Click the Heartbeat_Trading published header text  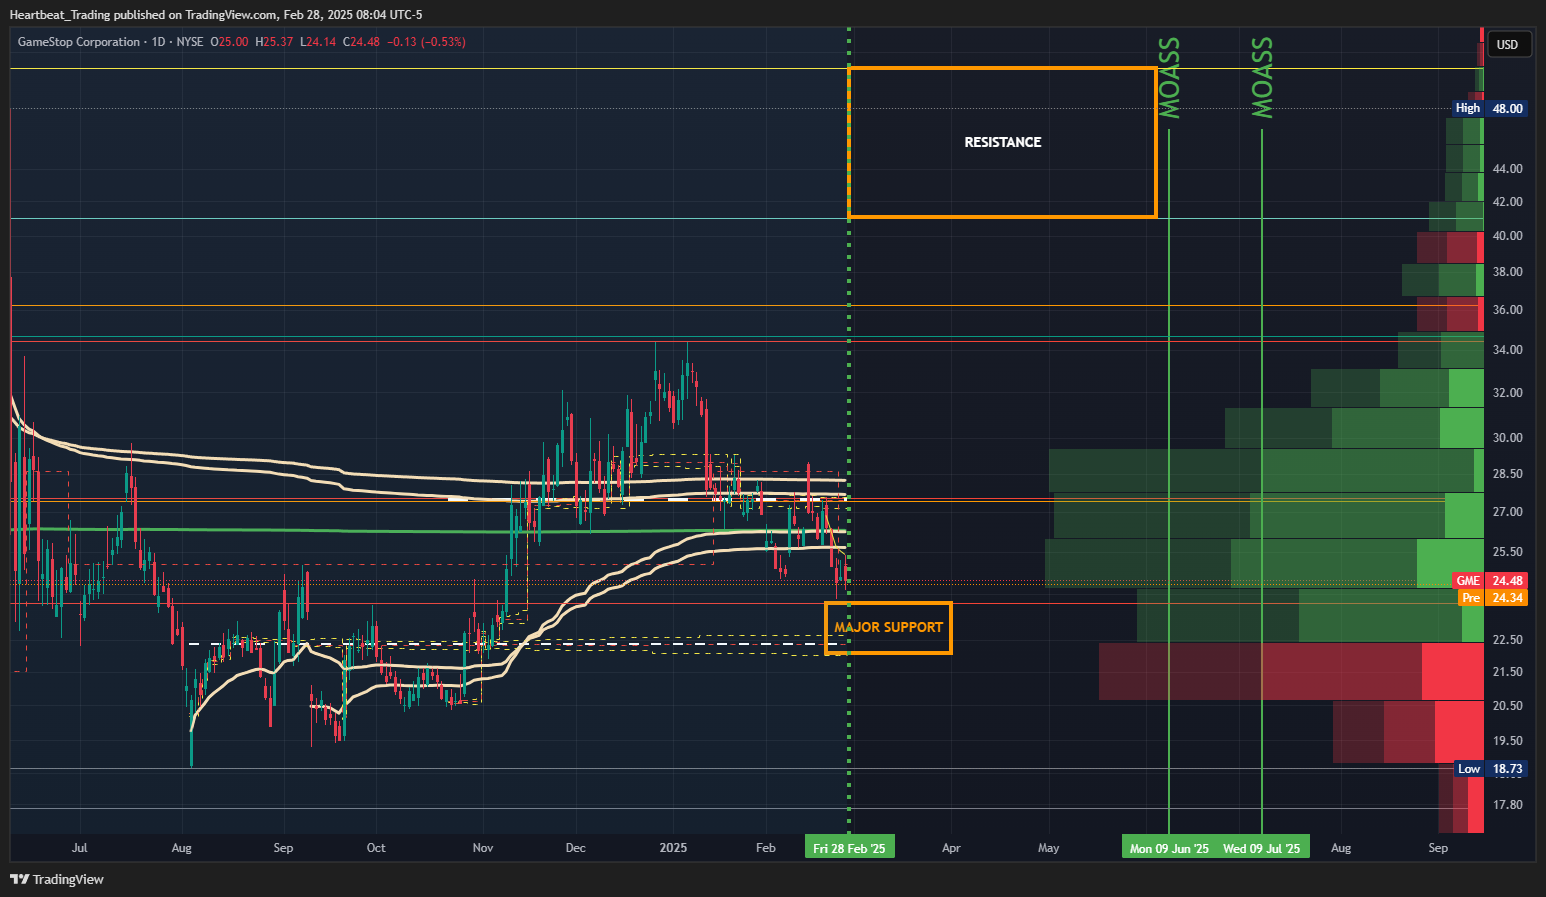tap(216, 14)
